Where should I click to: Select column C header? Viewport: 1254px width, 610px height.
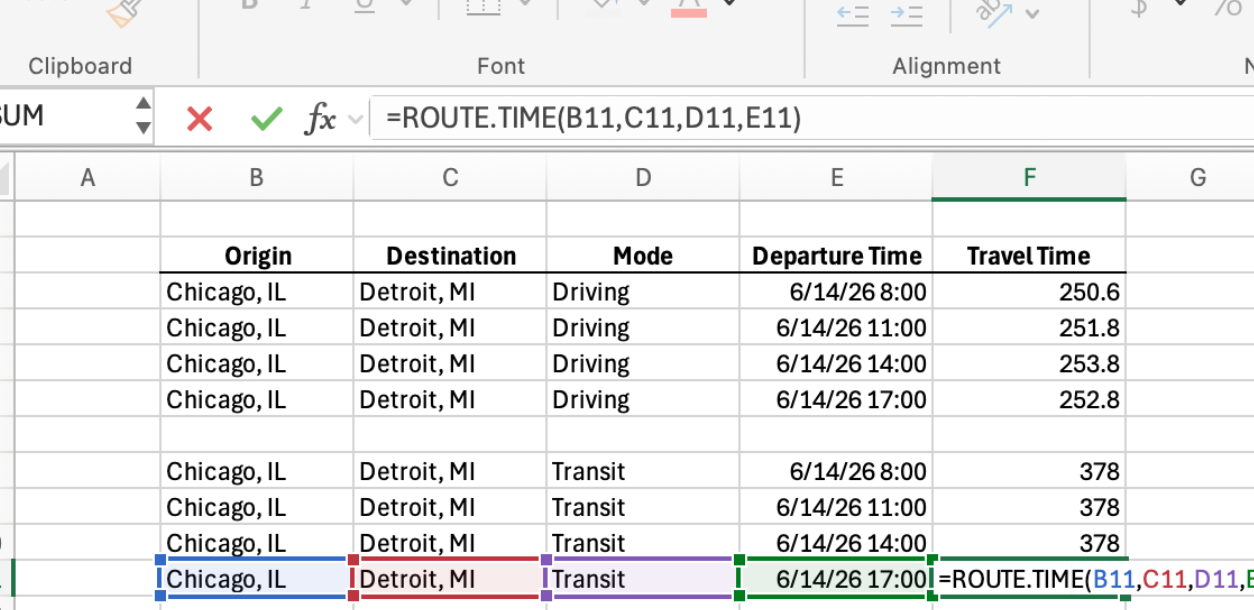click(450, 178)
